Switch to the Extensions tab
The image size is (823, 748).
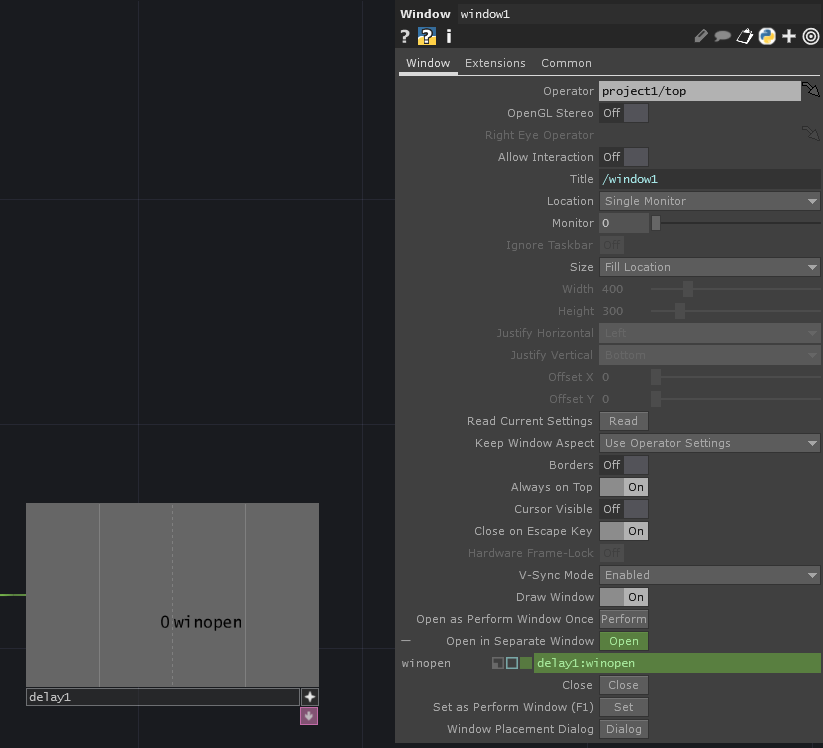click(x=495, y=63)
